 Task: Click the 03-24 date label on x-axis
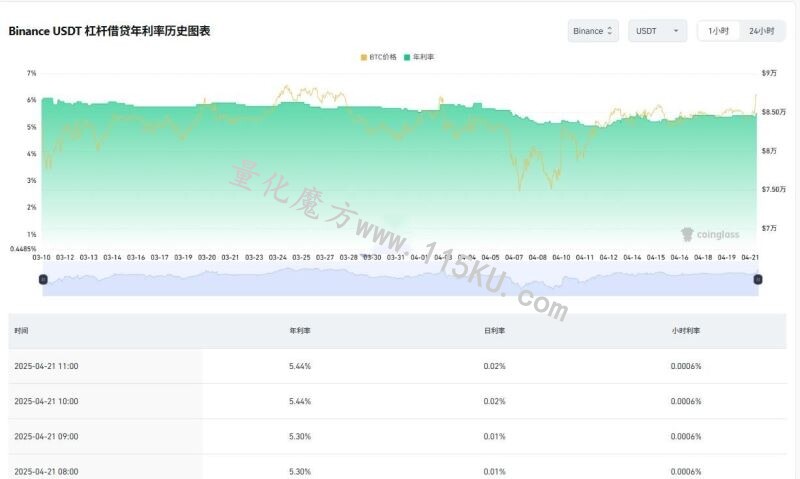(x=278, y=258)
